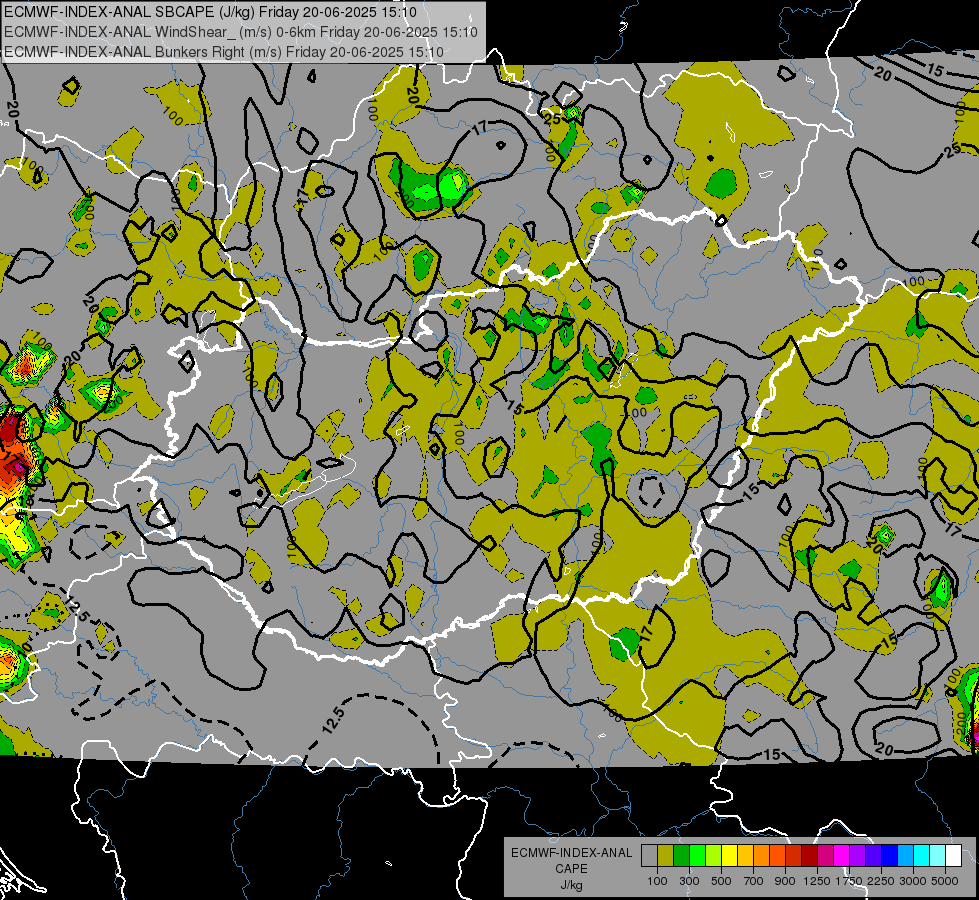Select the 5000 legend tick label
The image size is (979, 900).
click(x=945, y=881)
